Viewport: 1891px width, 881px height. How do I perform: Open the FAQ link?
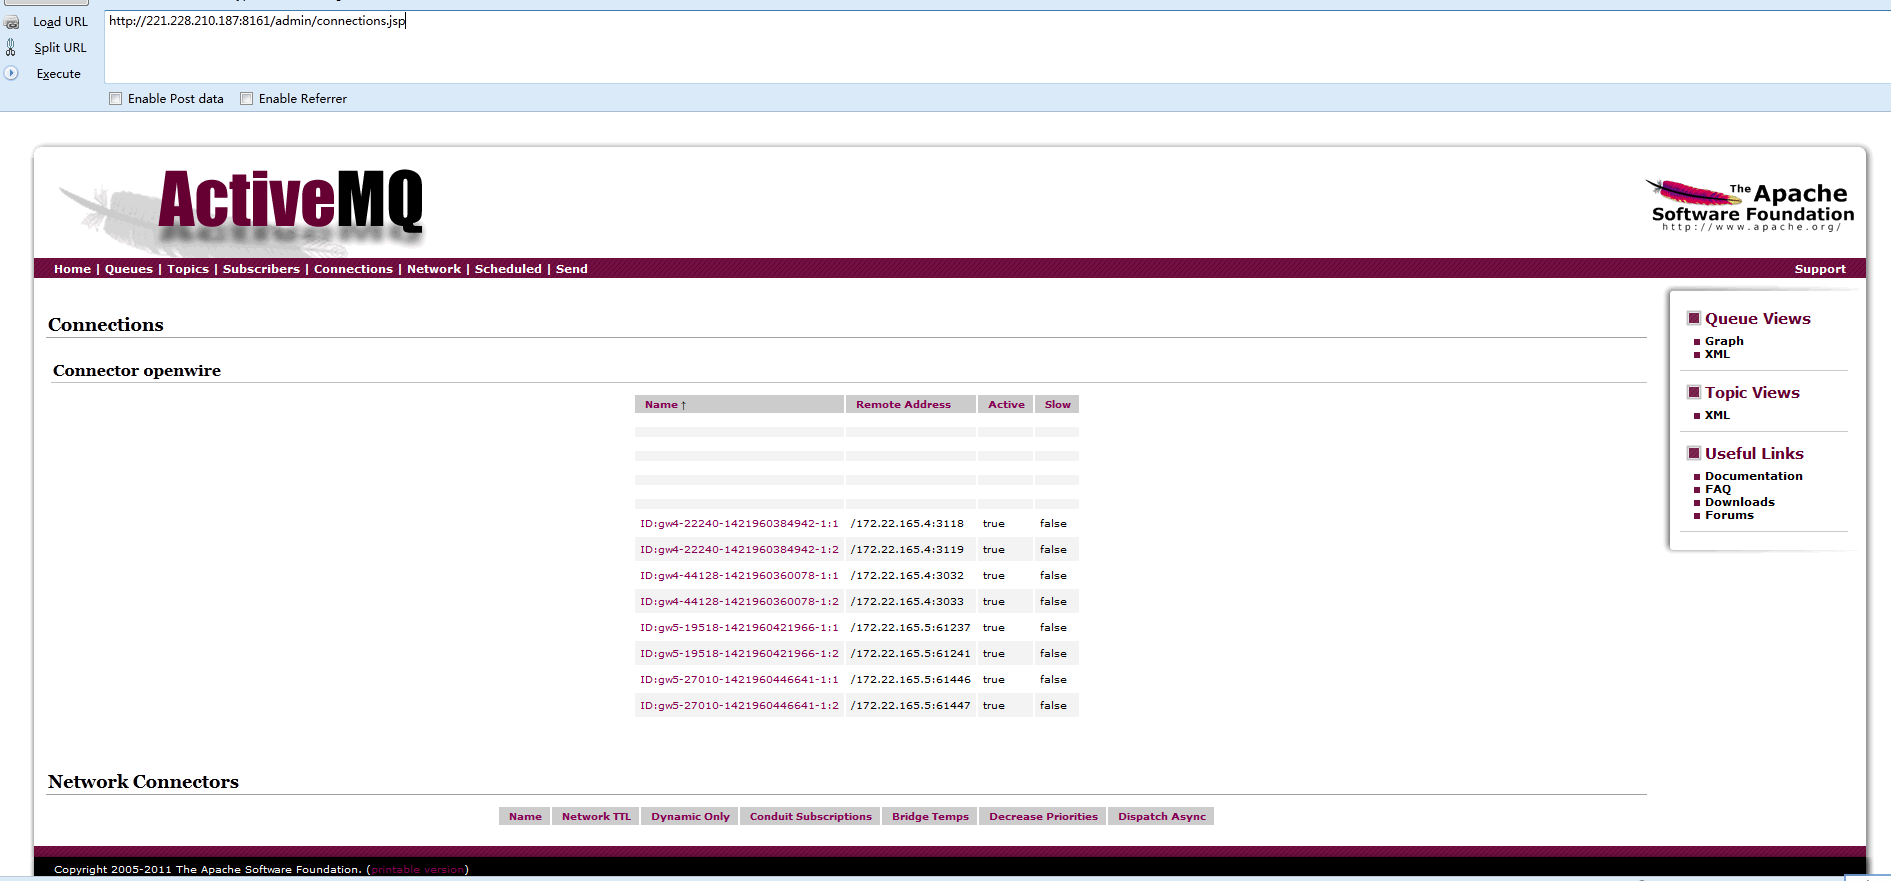pos(1718,489)
